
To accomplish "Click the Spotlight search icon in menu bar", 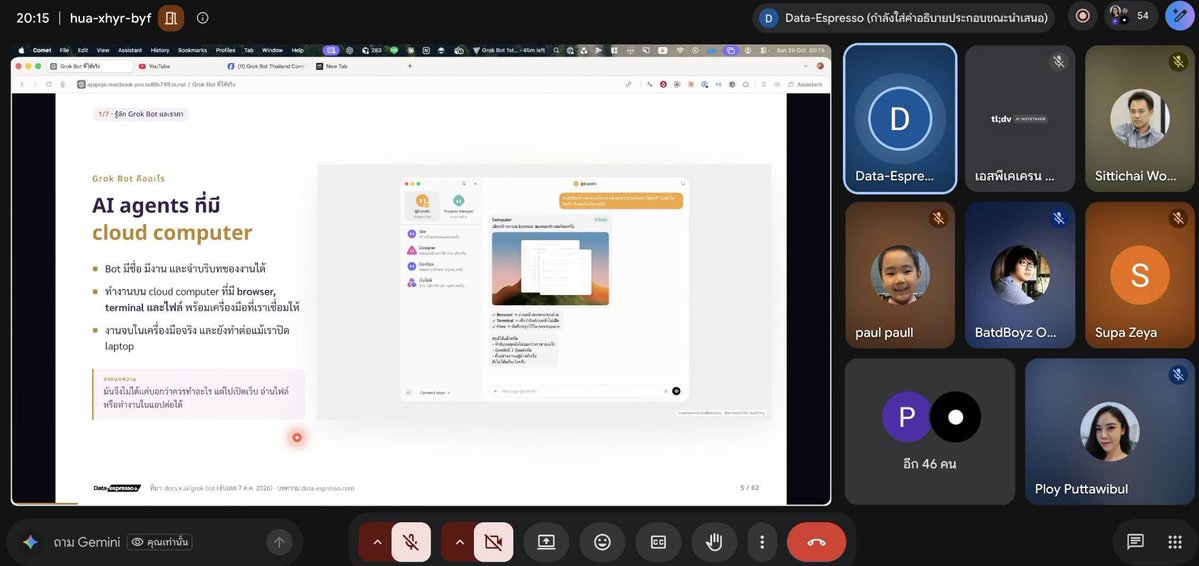I will 557,50.
